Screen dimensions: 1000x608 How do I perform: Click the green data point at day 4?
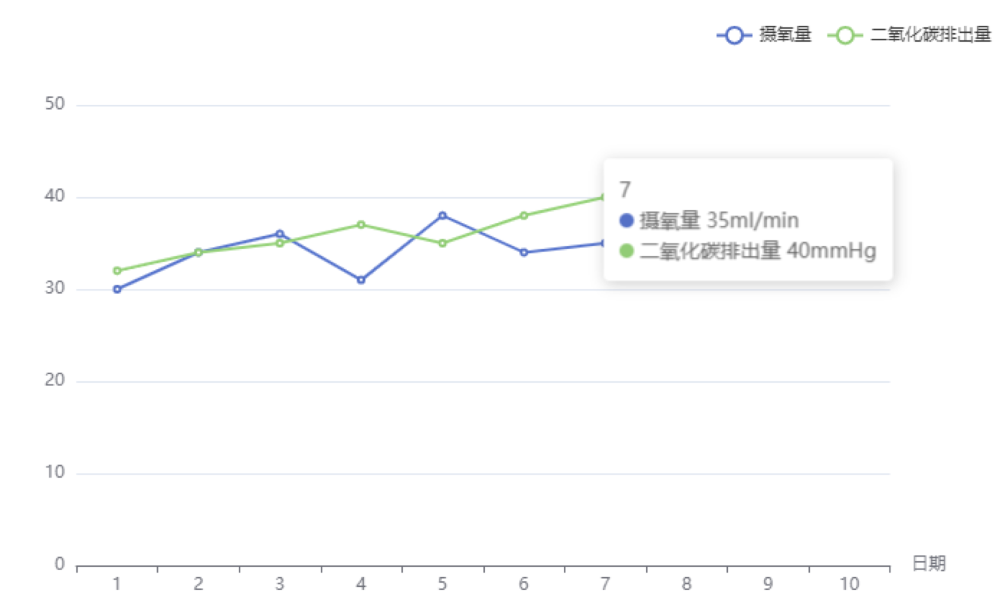point(361,224)
